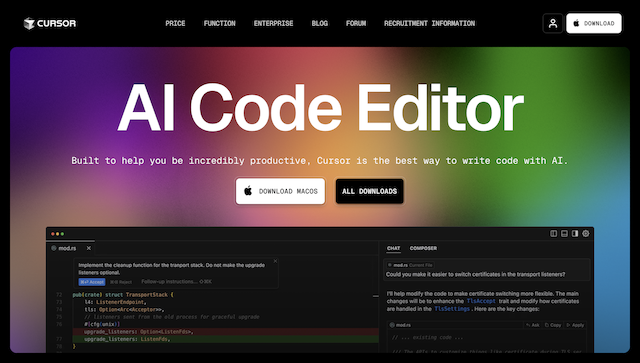Click the All Downloads button
The height and width of the screenshot is (363, 640).
pos(369,191)
